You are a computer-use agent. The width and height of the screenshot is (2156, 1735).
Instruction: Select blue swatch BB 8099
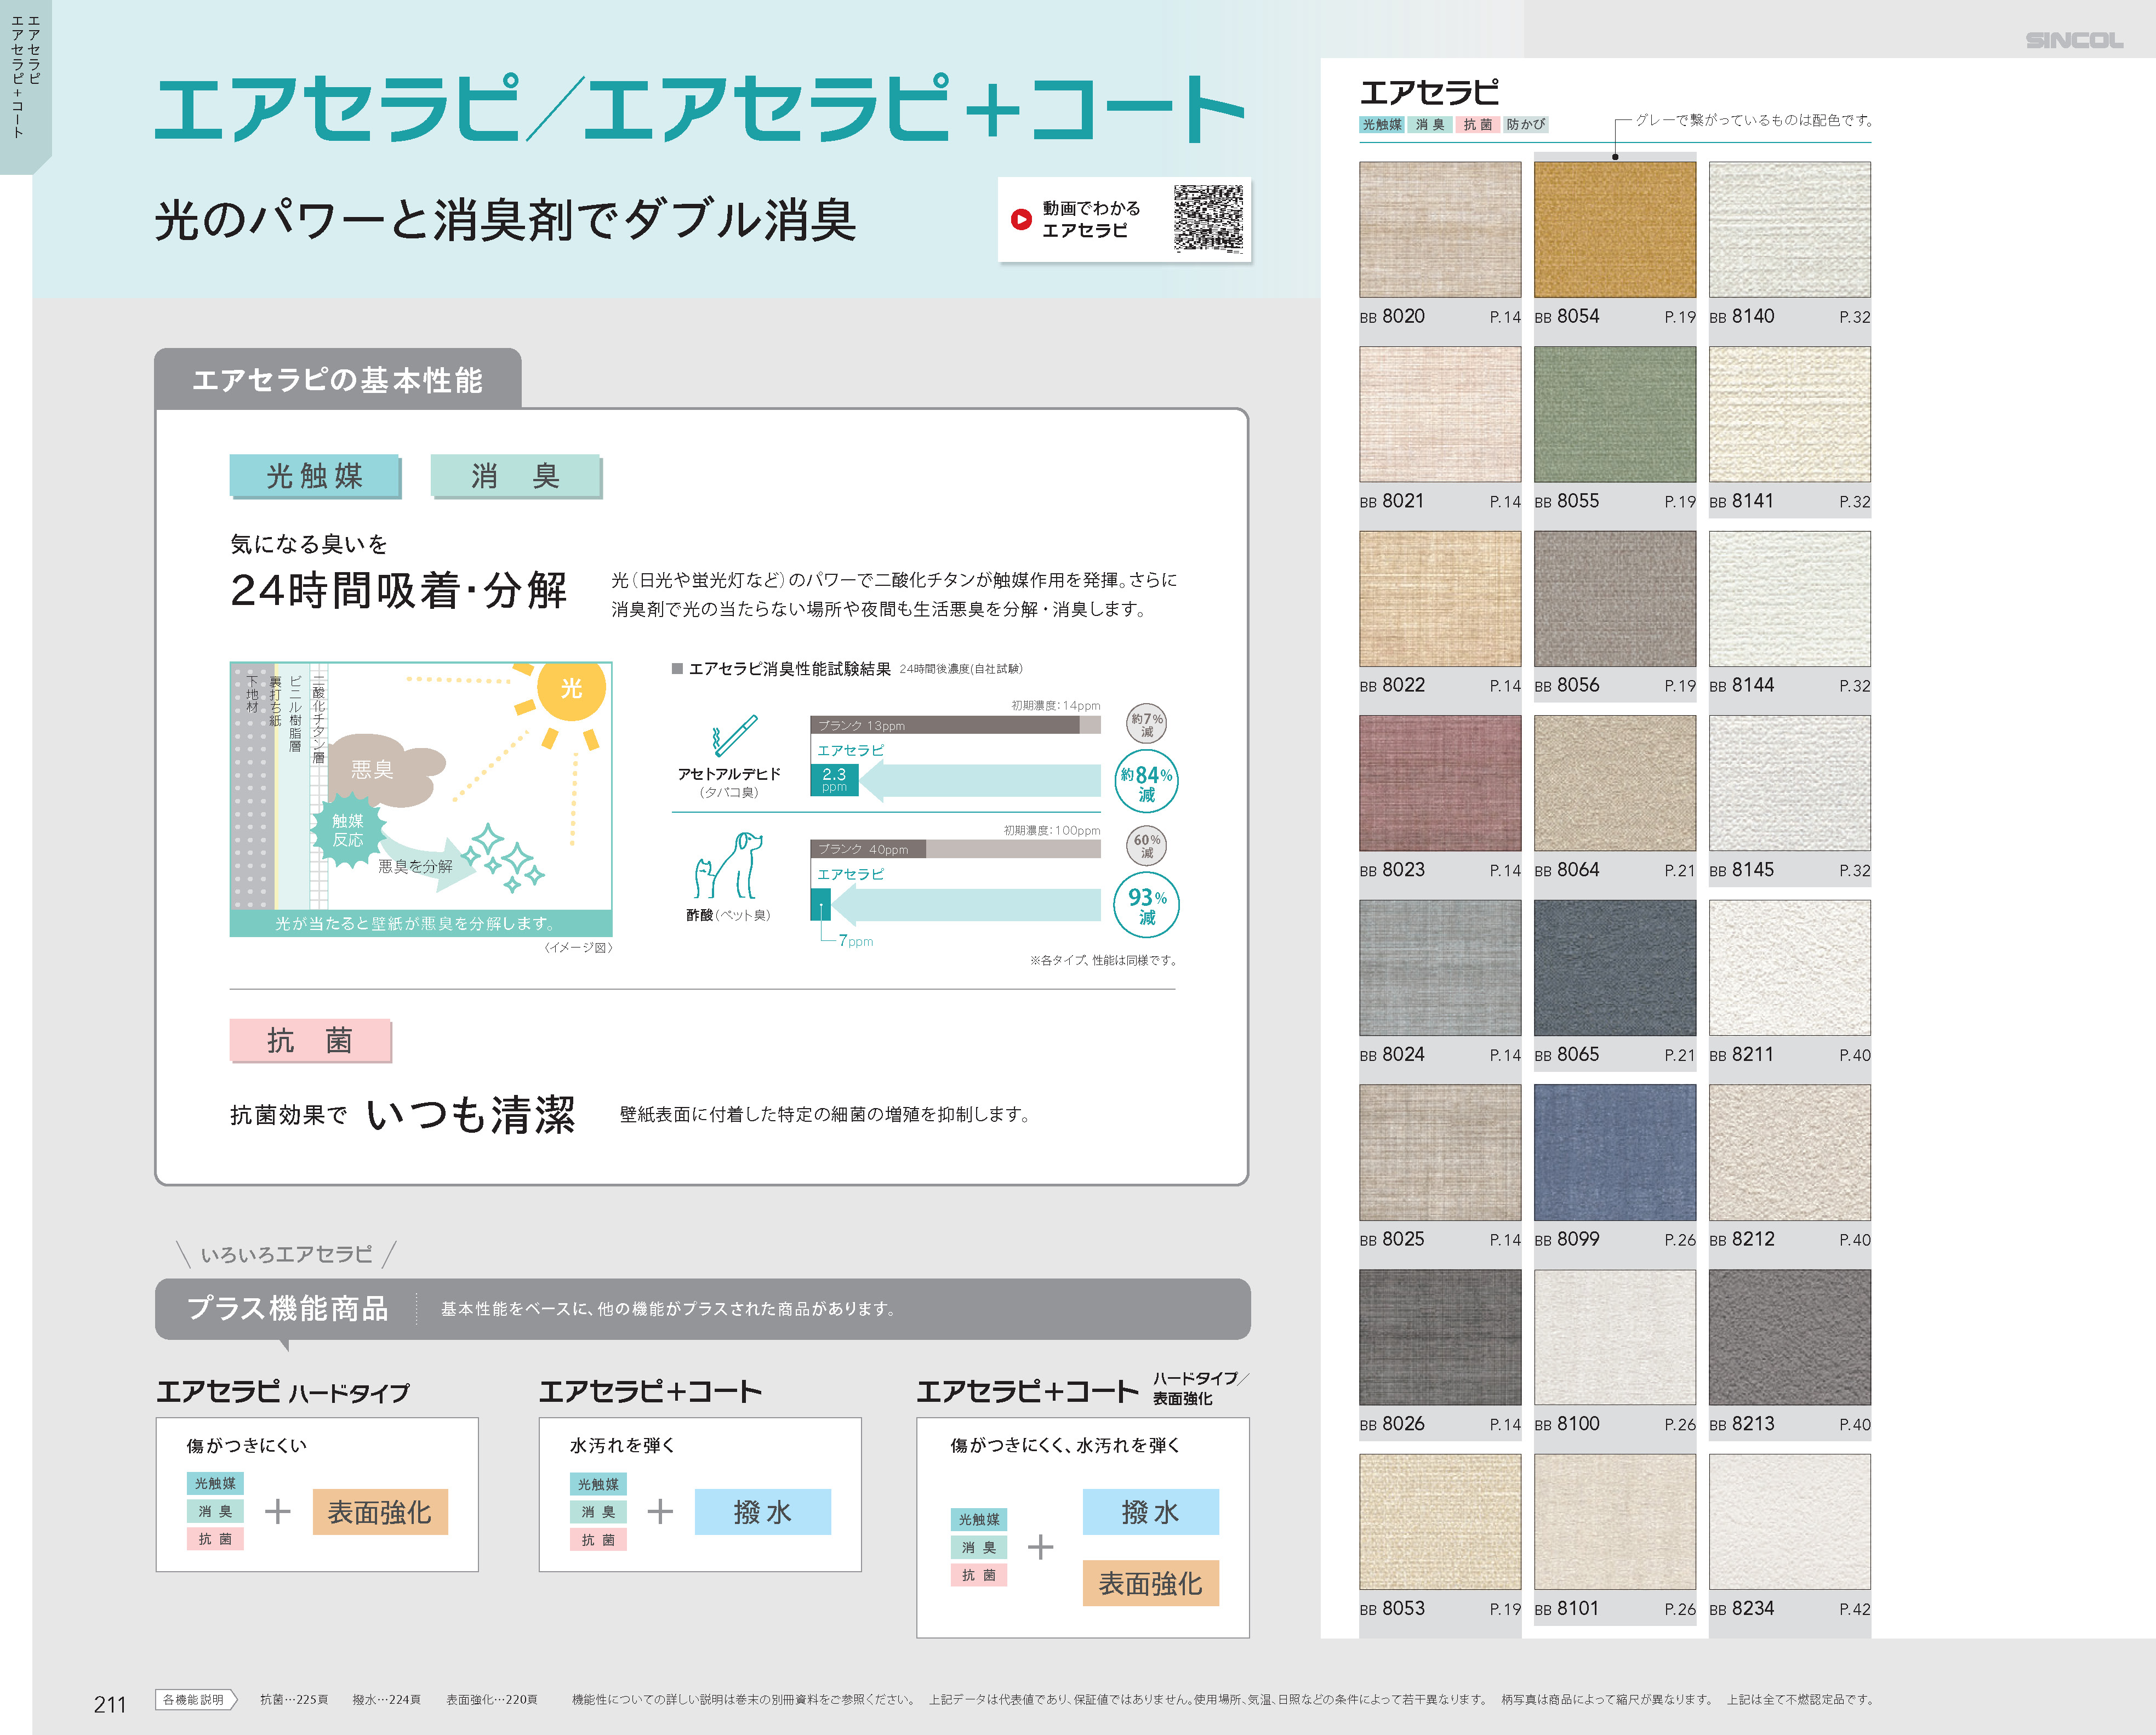click(x=1614, y=1152)
